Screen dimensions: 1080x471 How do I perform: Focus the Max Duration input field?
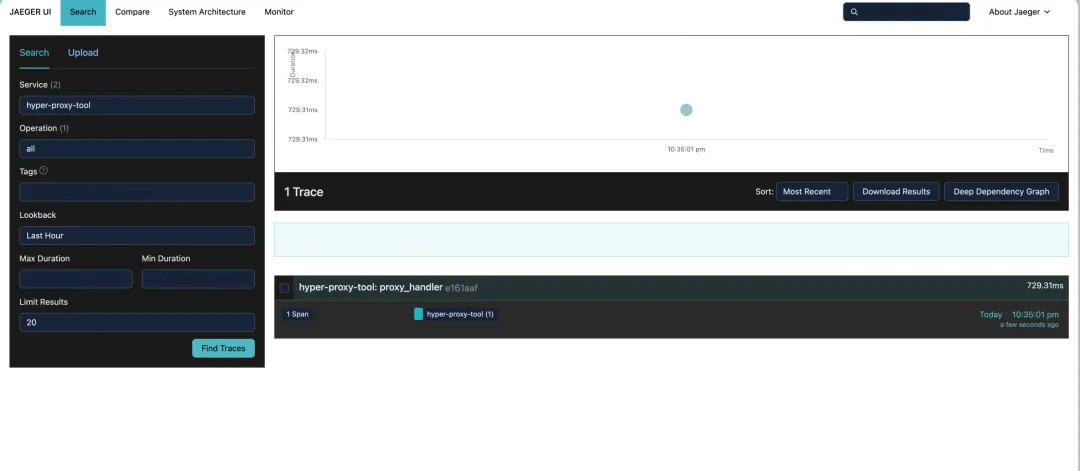76,279
